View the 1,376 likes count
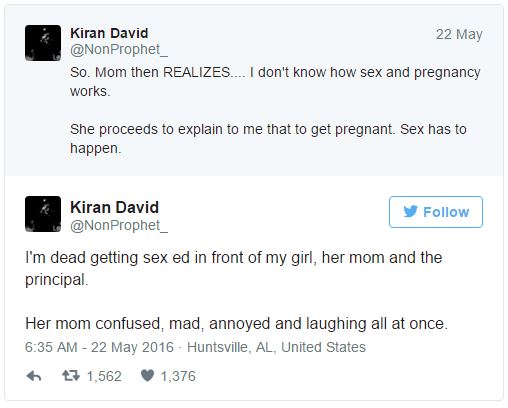Screen dimensions: 508x408 click(178, 376)
